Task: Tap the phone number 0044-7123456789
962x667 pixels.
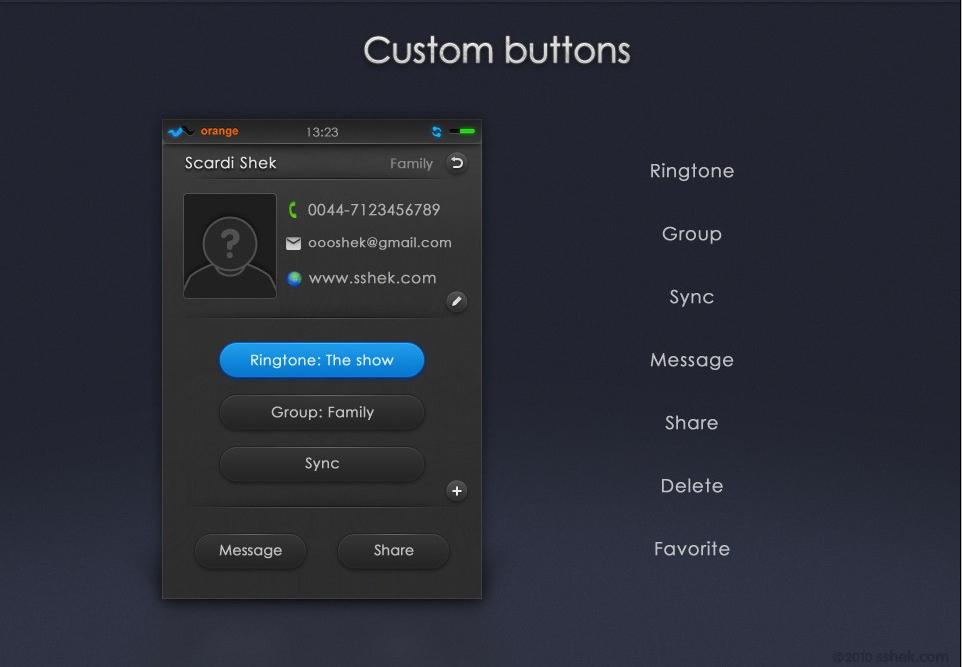Action: pos(374,210)
